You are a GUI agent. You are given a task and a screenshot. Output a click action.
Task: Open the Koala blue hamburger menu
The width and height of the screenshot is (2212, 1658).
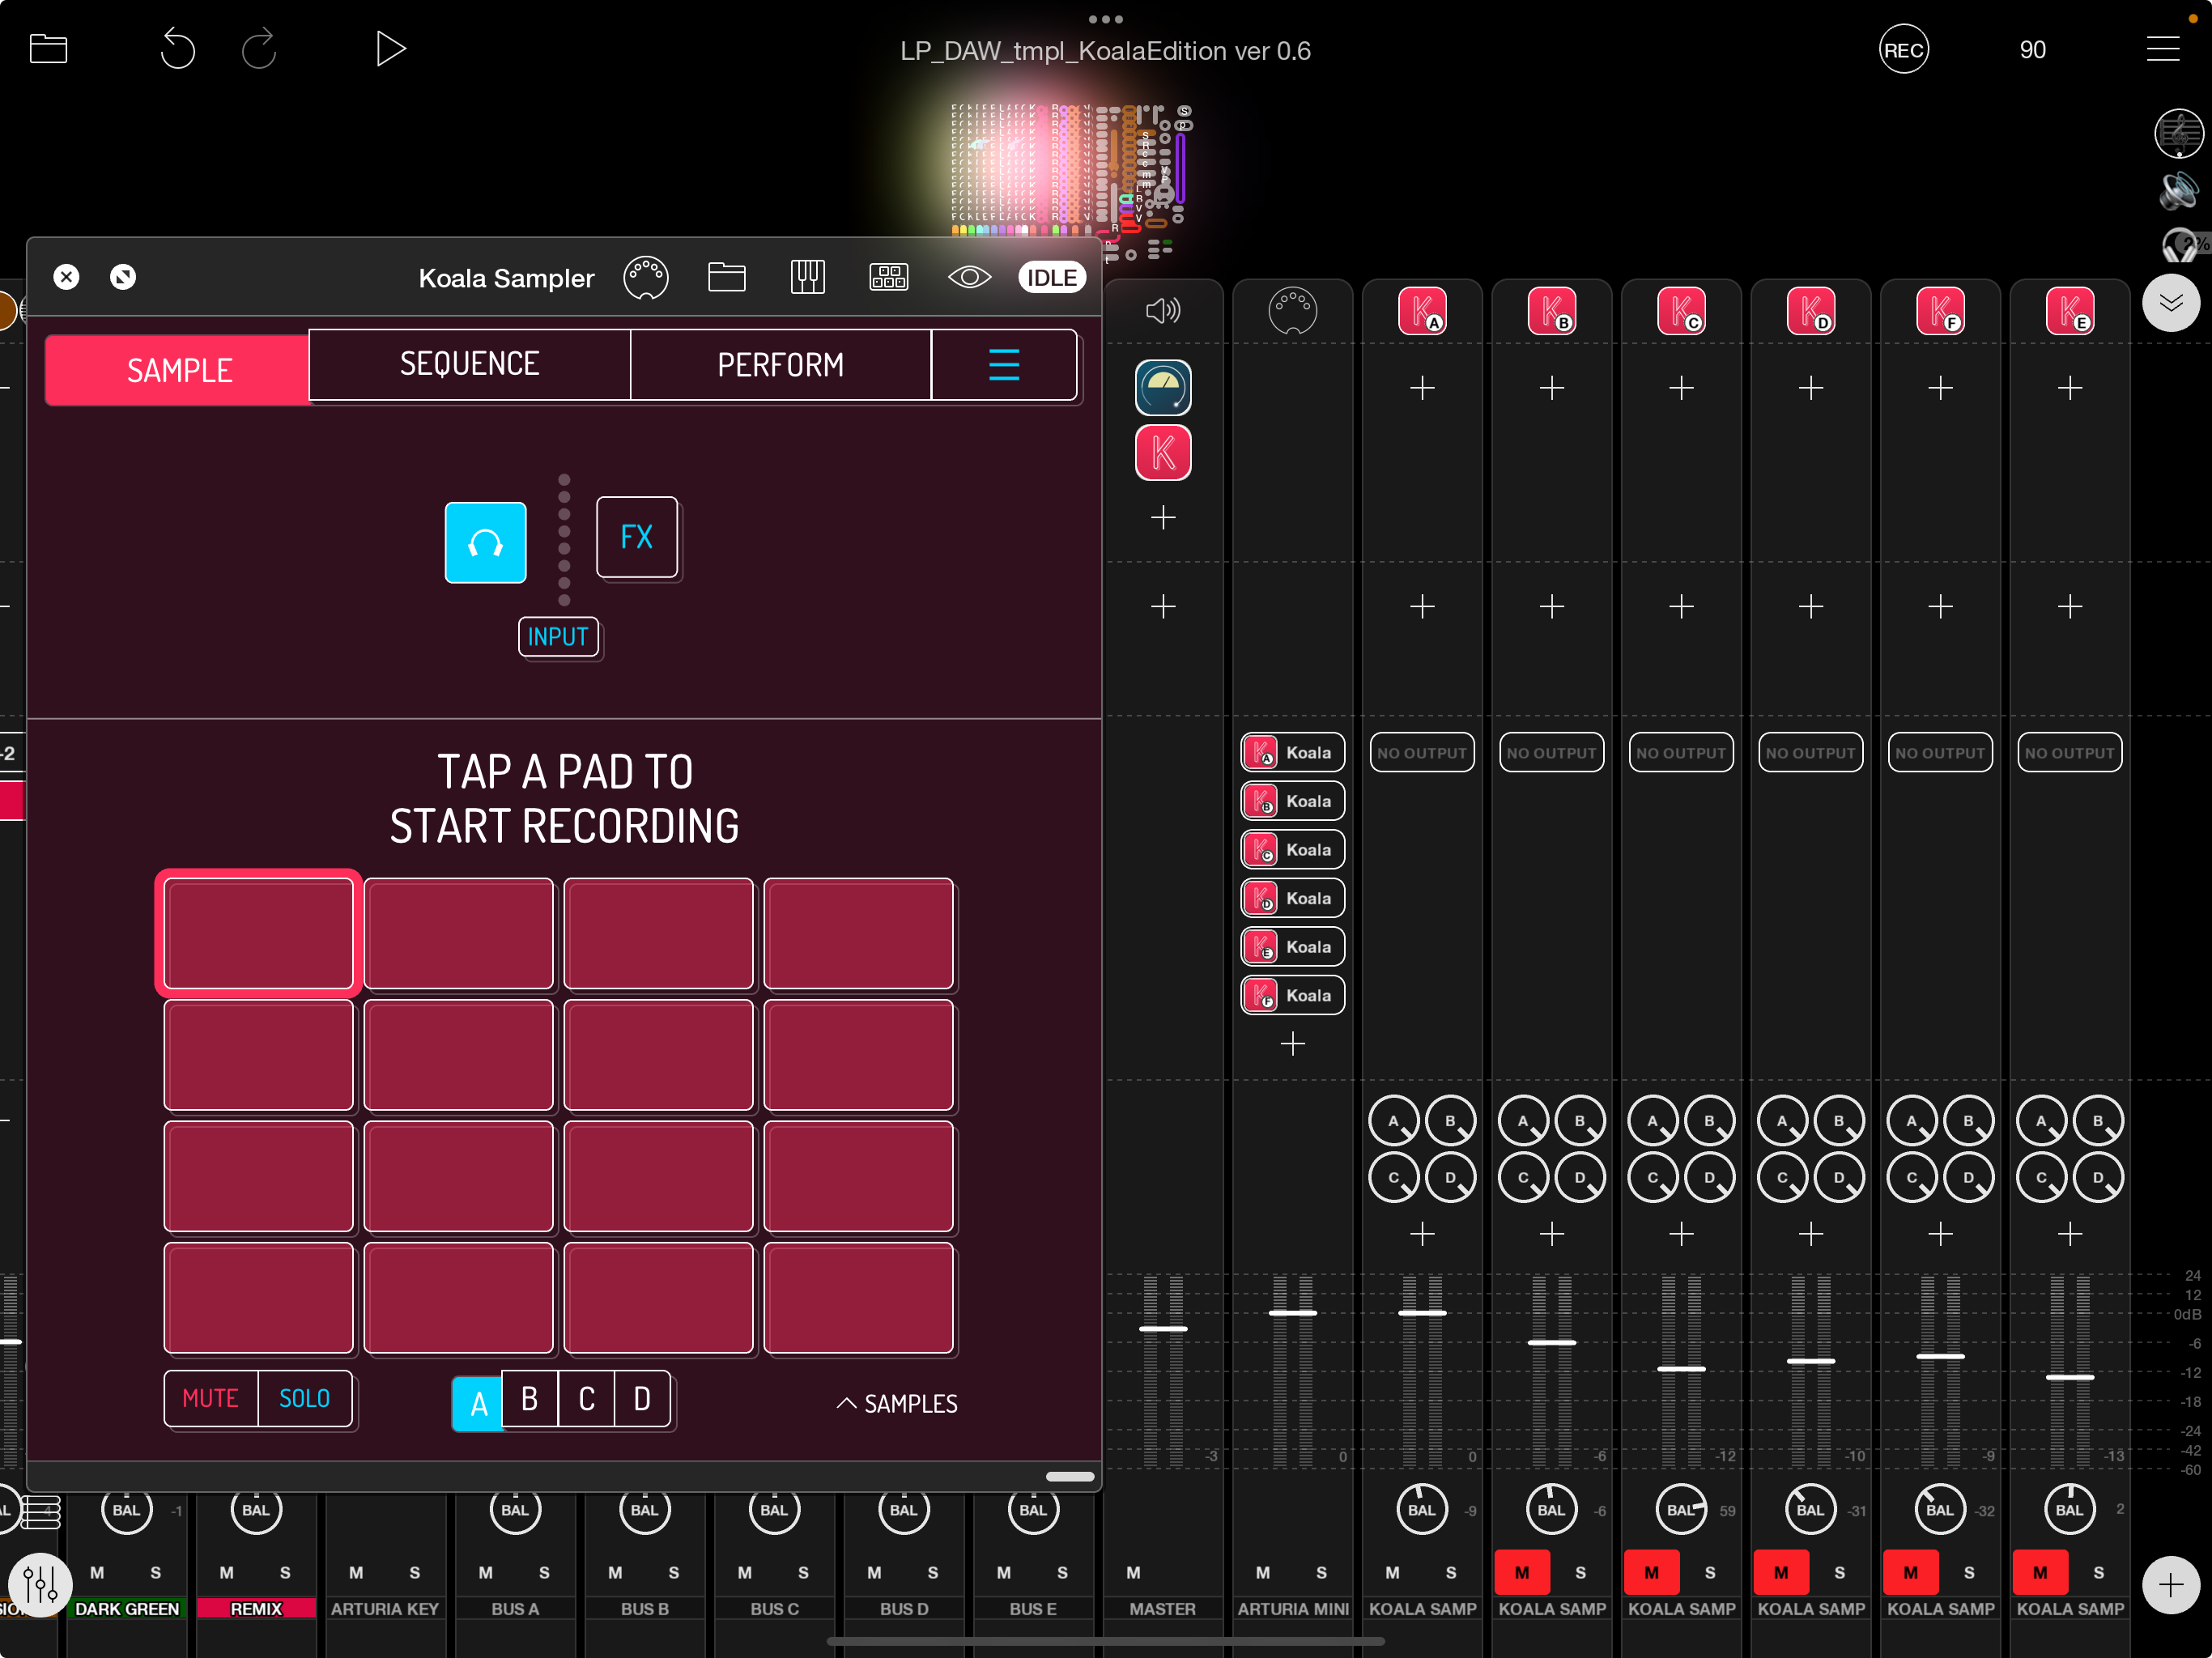pyautogui.click(x=1004, y=365)
